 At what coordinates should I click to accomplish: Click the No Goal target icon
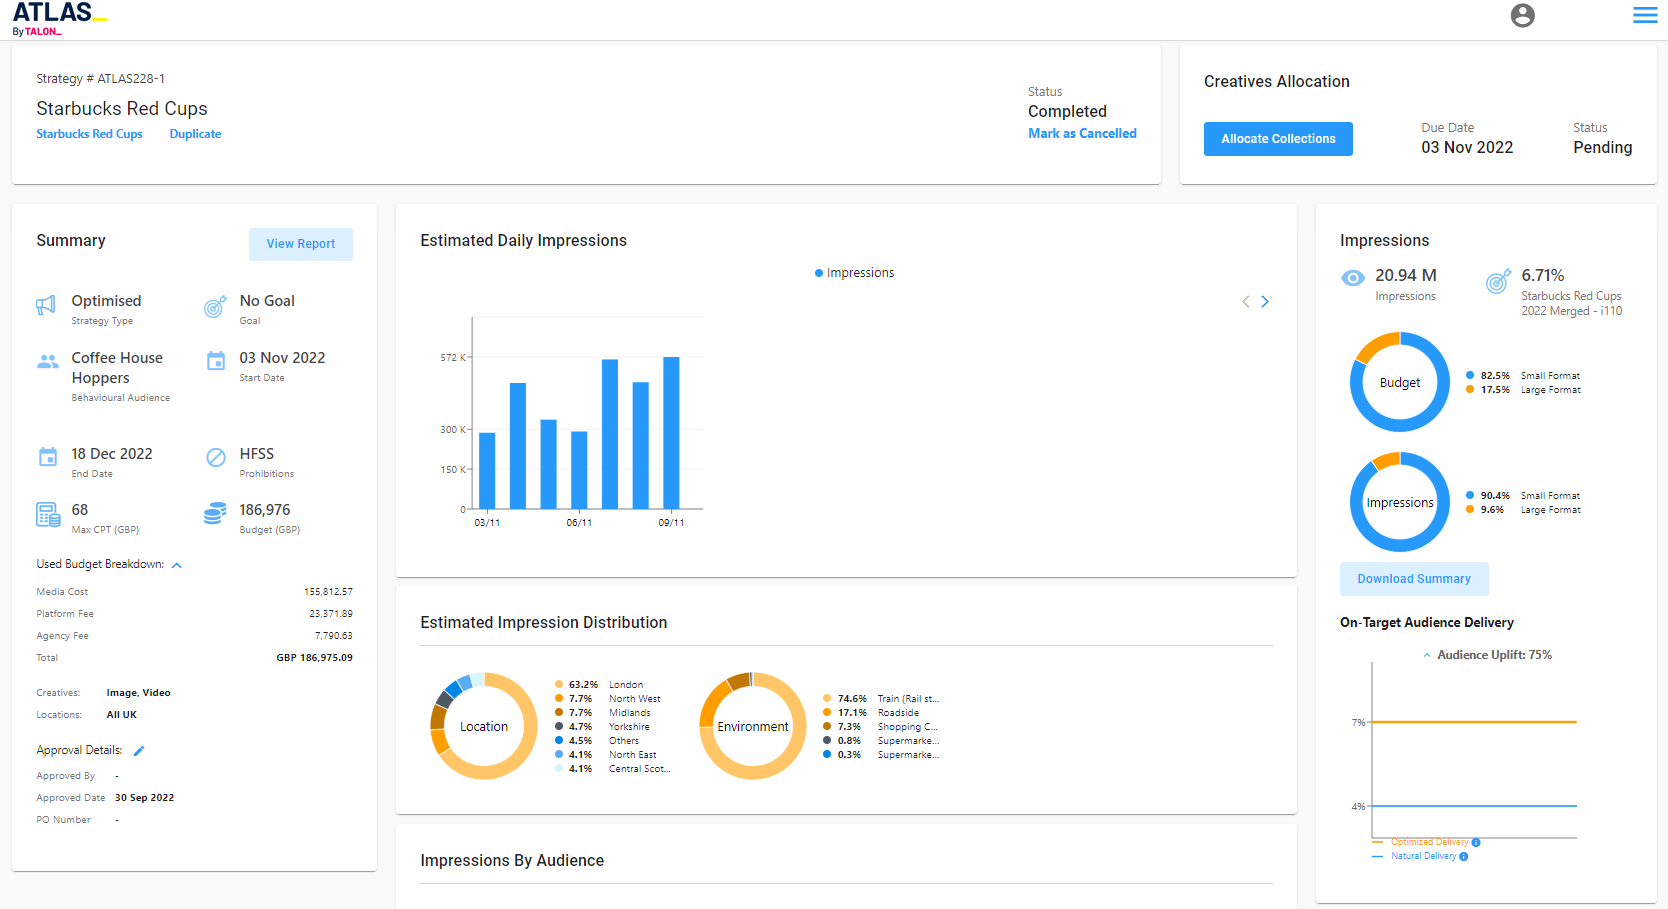tap(215, 306)
